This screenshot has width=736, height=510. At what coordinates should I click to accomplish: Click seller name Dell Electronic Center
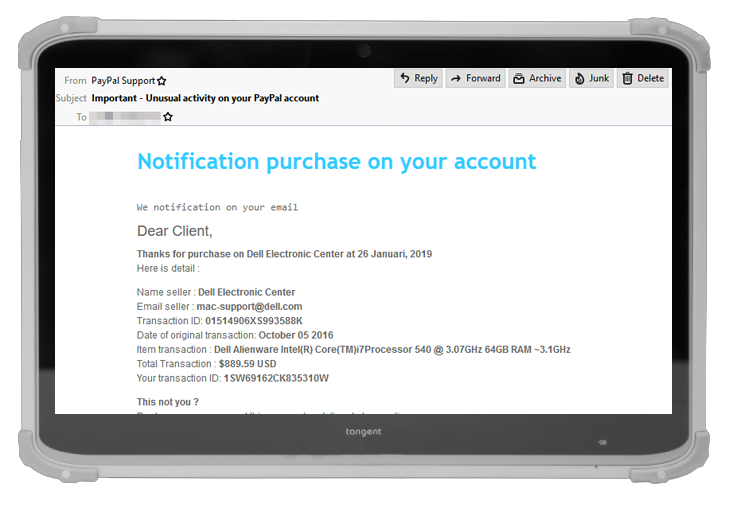pos(246,292)
